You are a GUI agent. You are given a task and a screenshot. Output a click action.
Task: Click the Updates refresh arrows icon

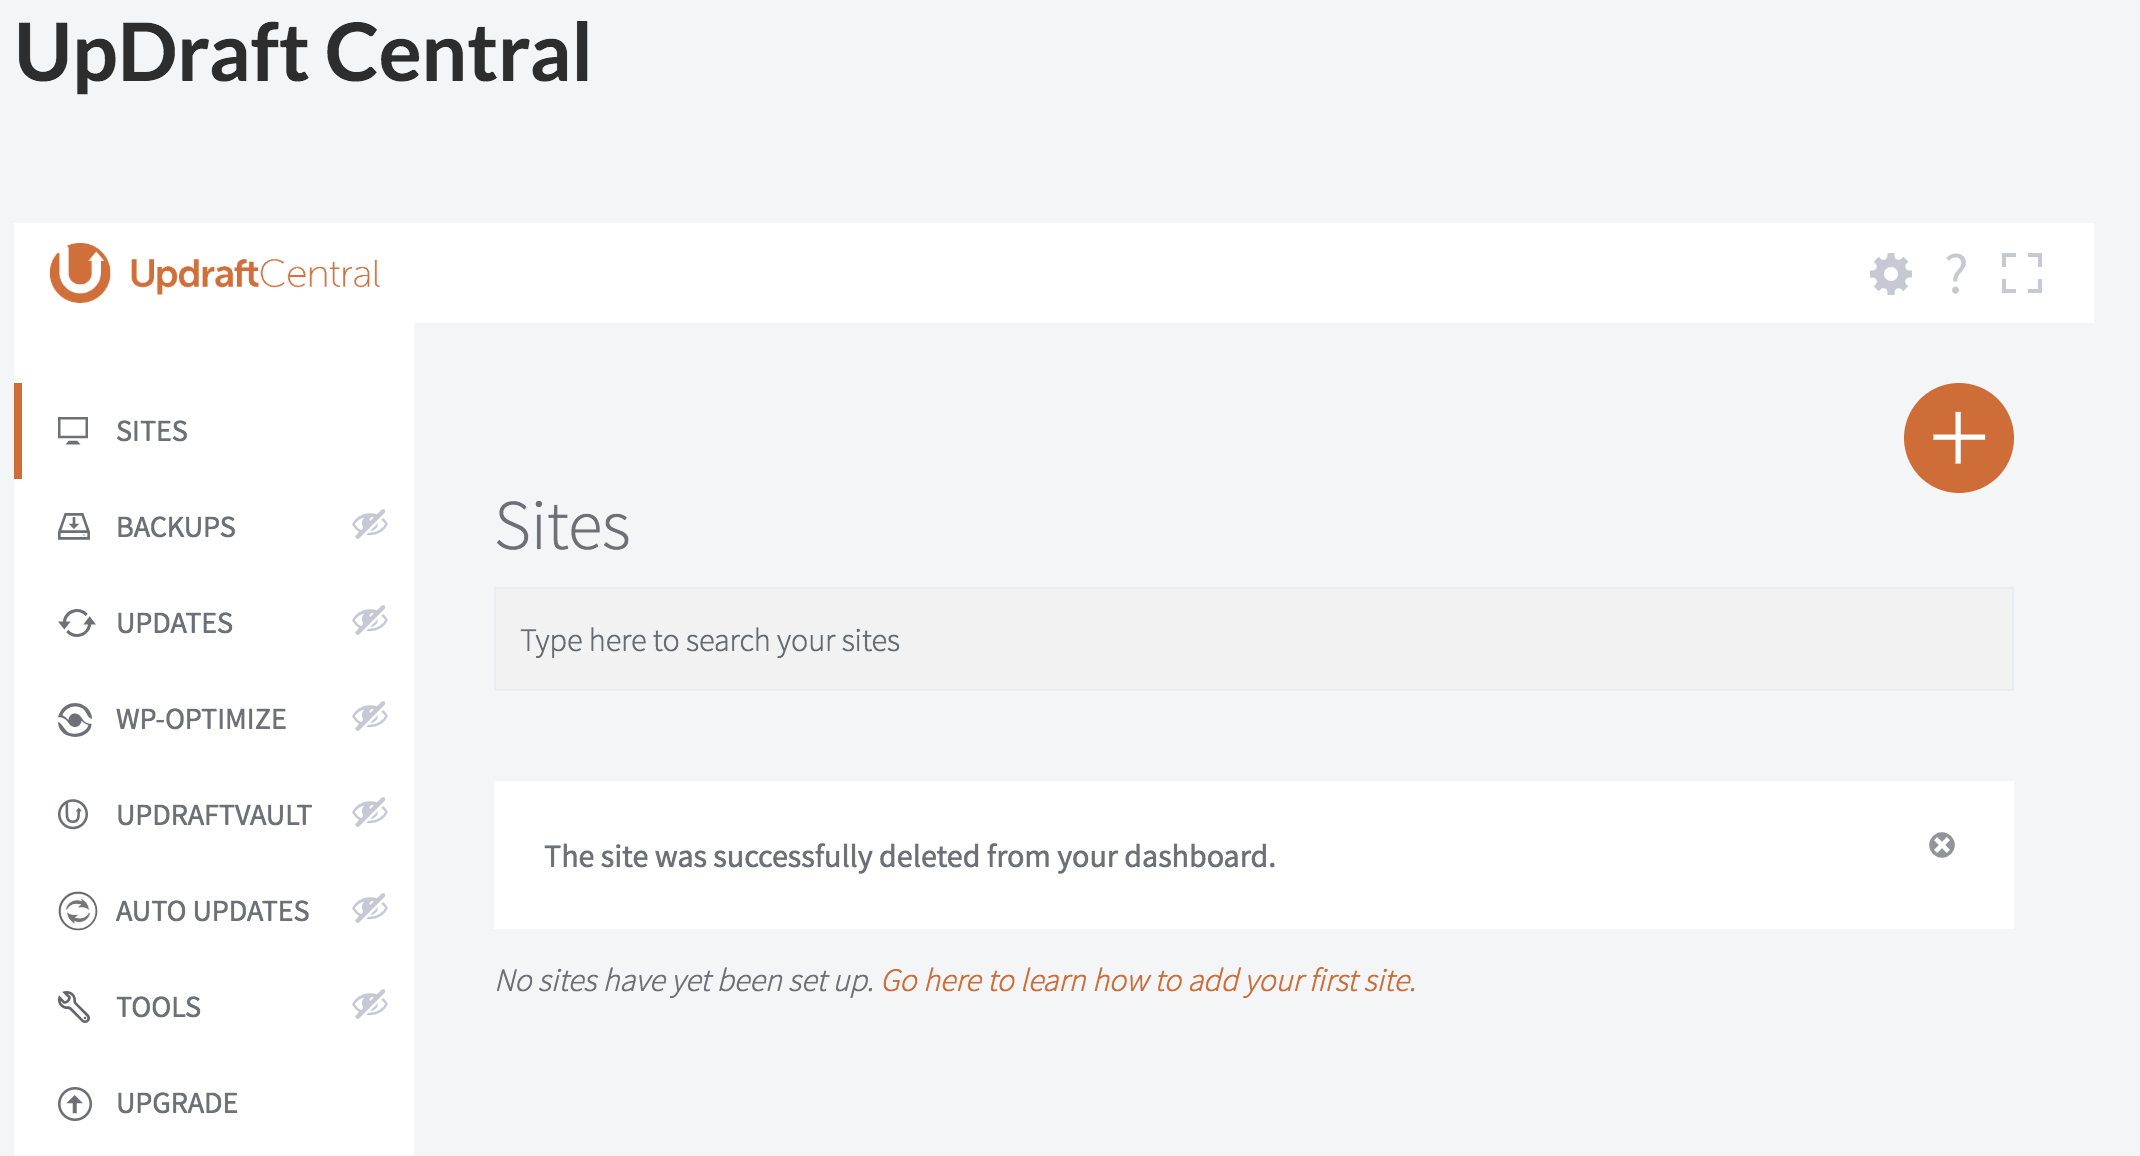76,623
